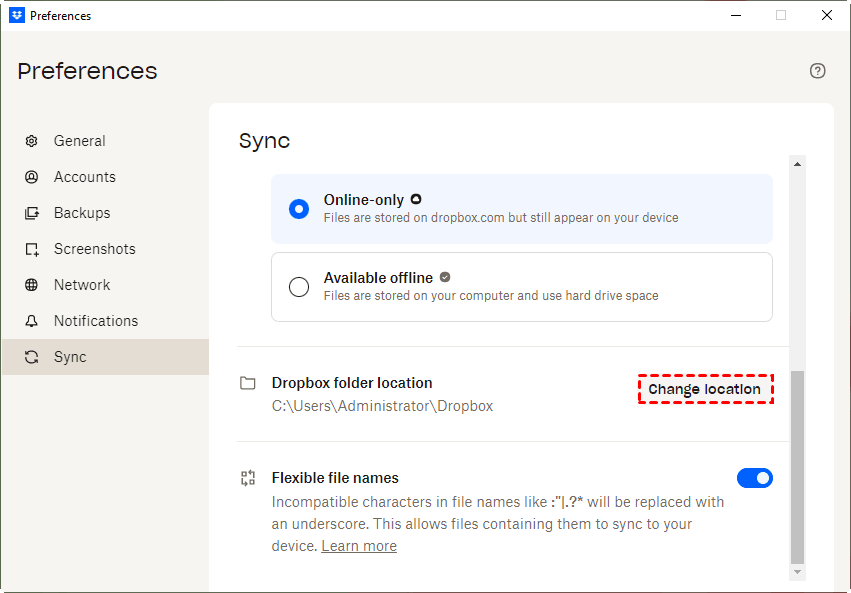Screen dimensions: 851x593
Task: Click the Backups icon in sidebar
Action: 32,213
